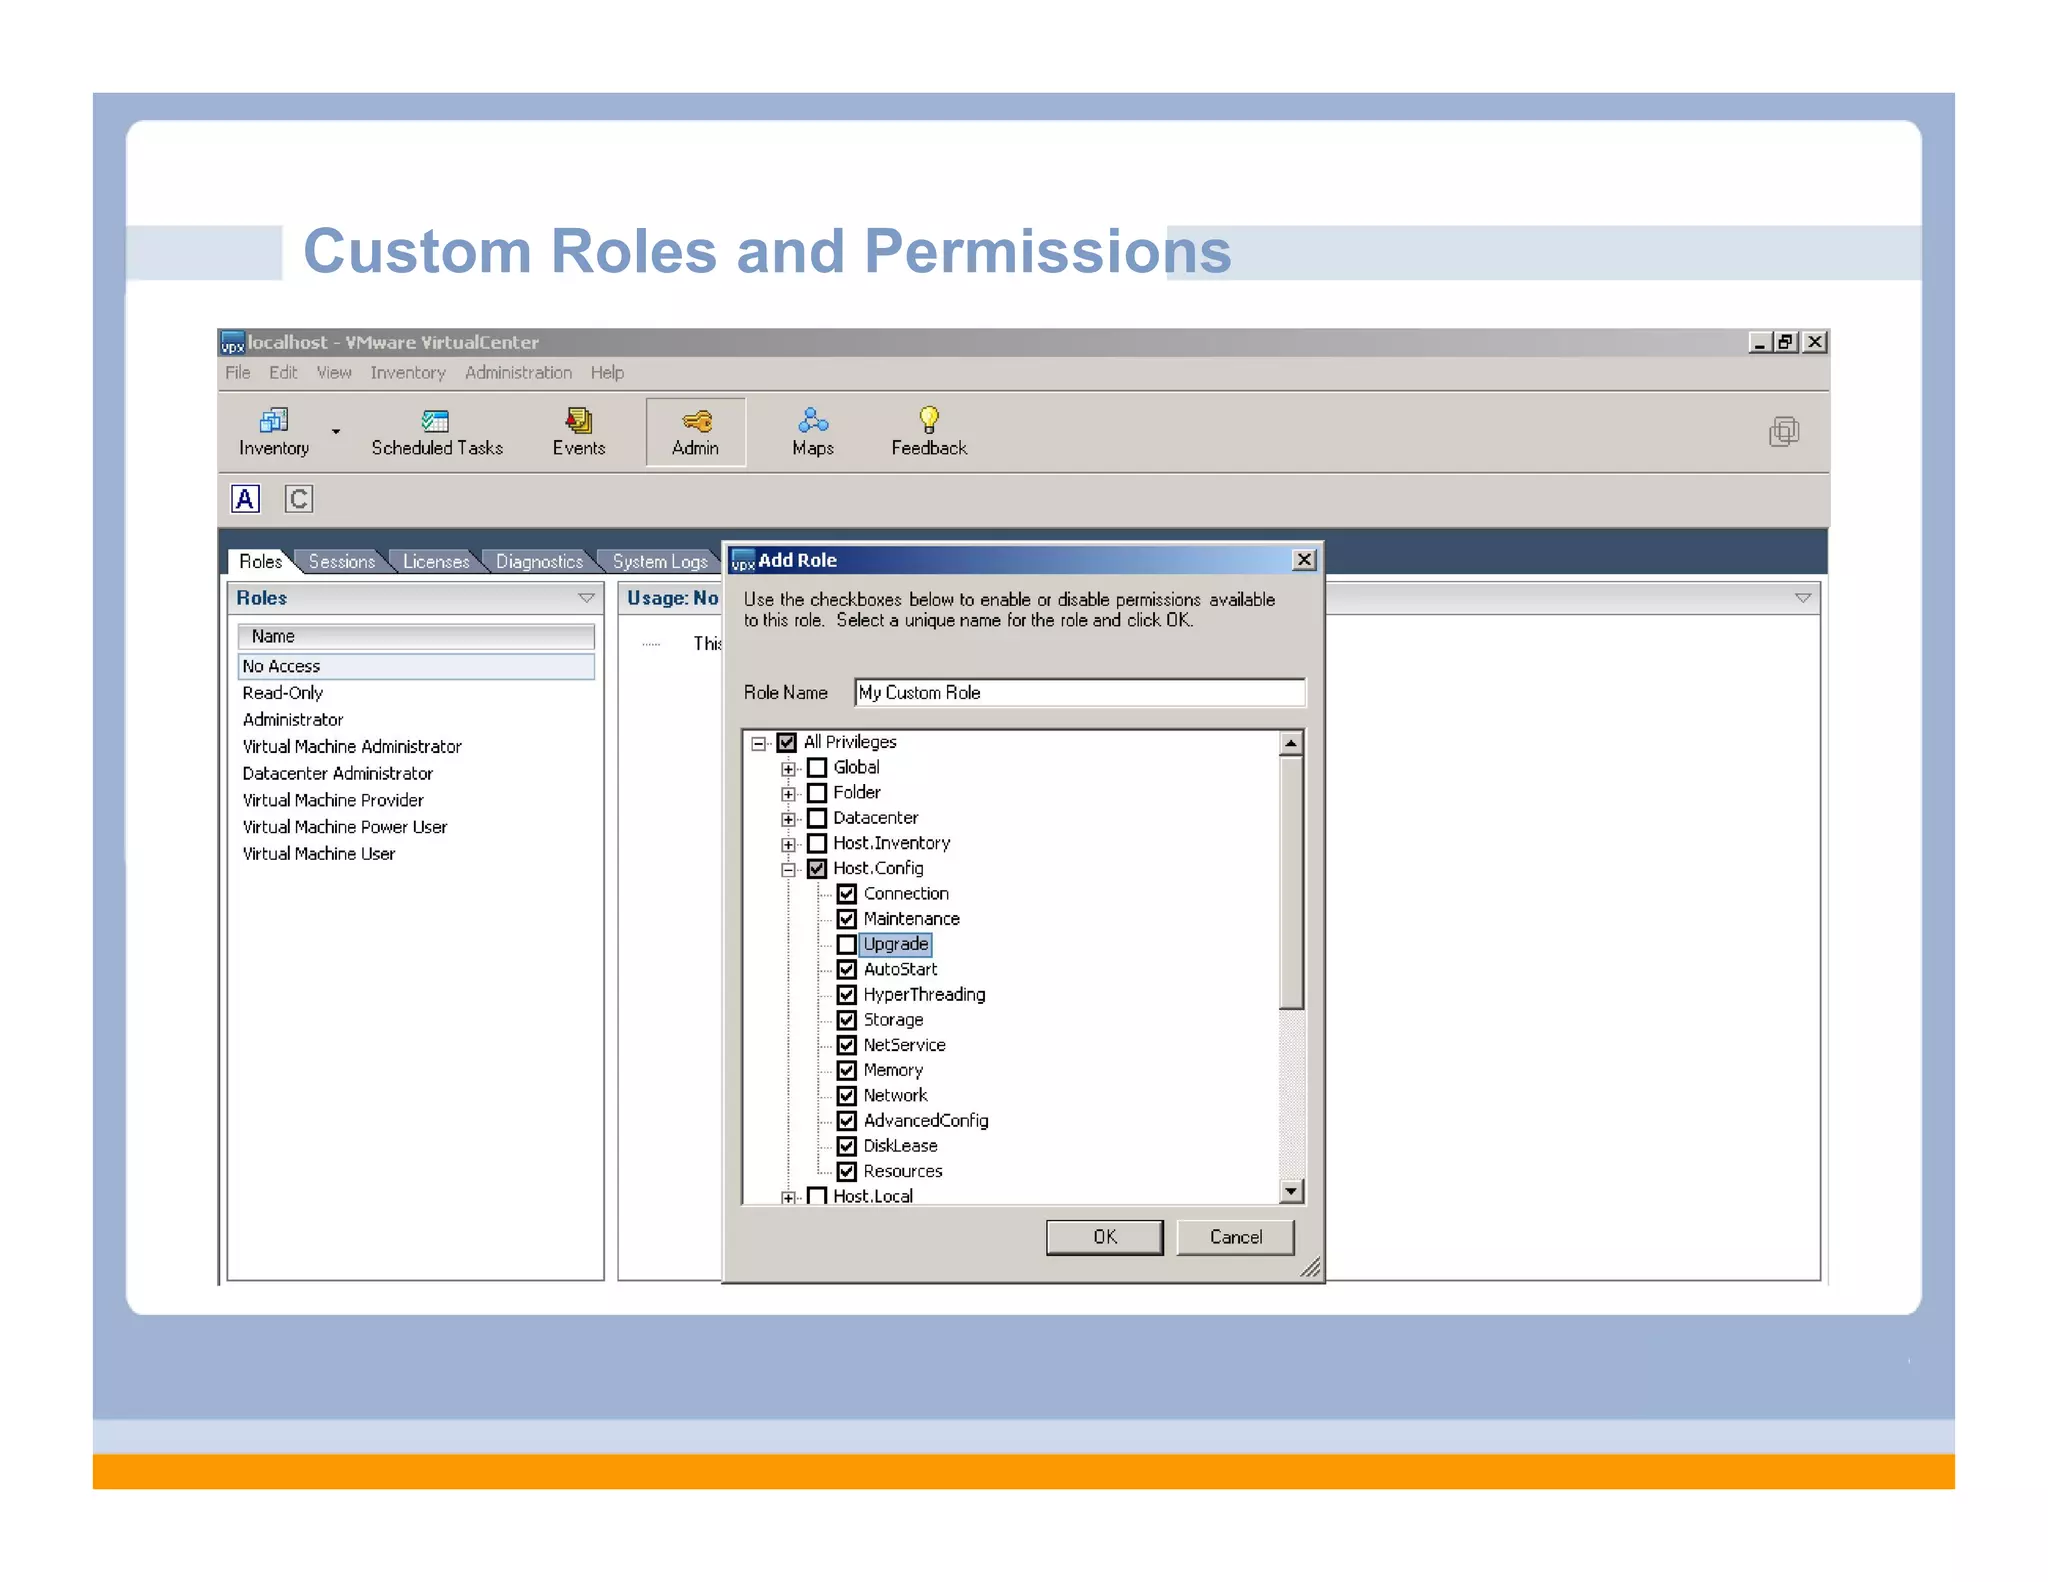
Task: Close the Add Role dialog
Action: coord(1304,560)
